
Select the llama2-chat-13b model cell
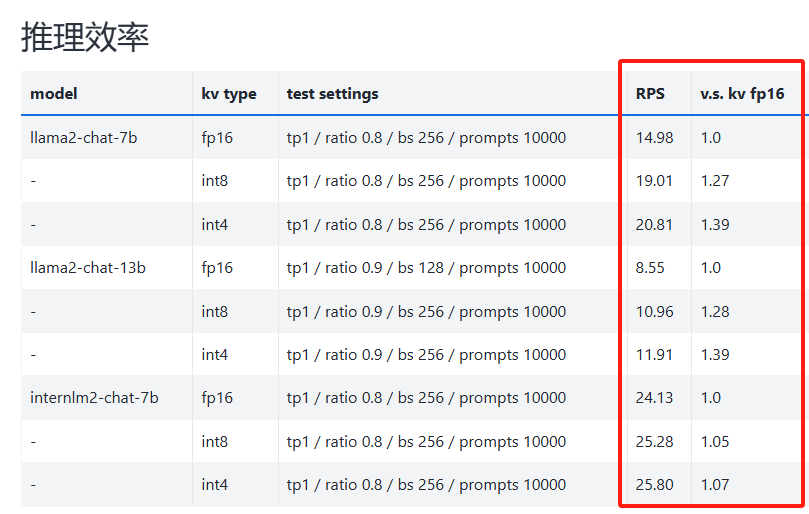tap(88, 268)
